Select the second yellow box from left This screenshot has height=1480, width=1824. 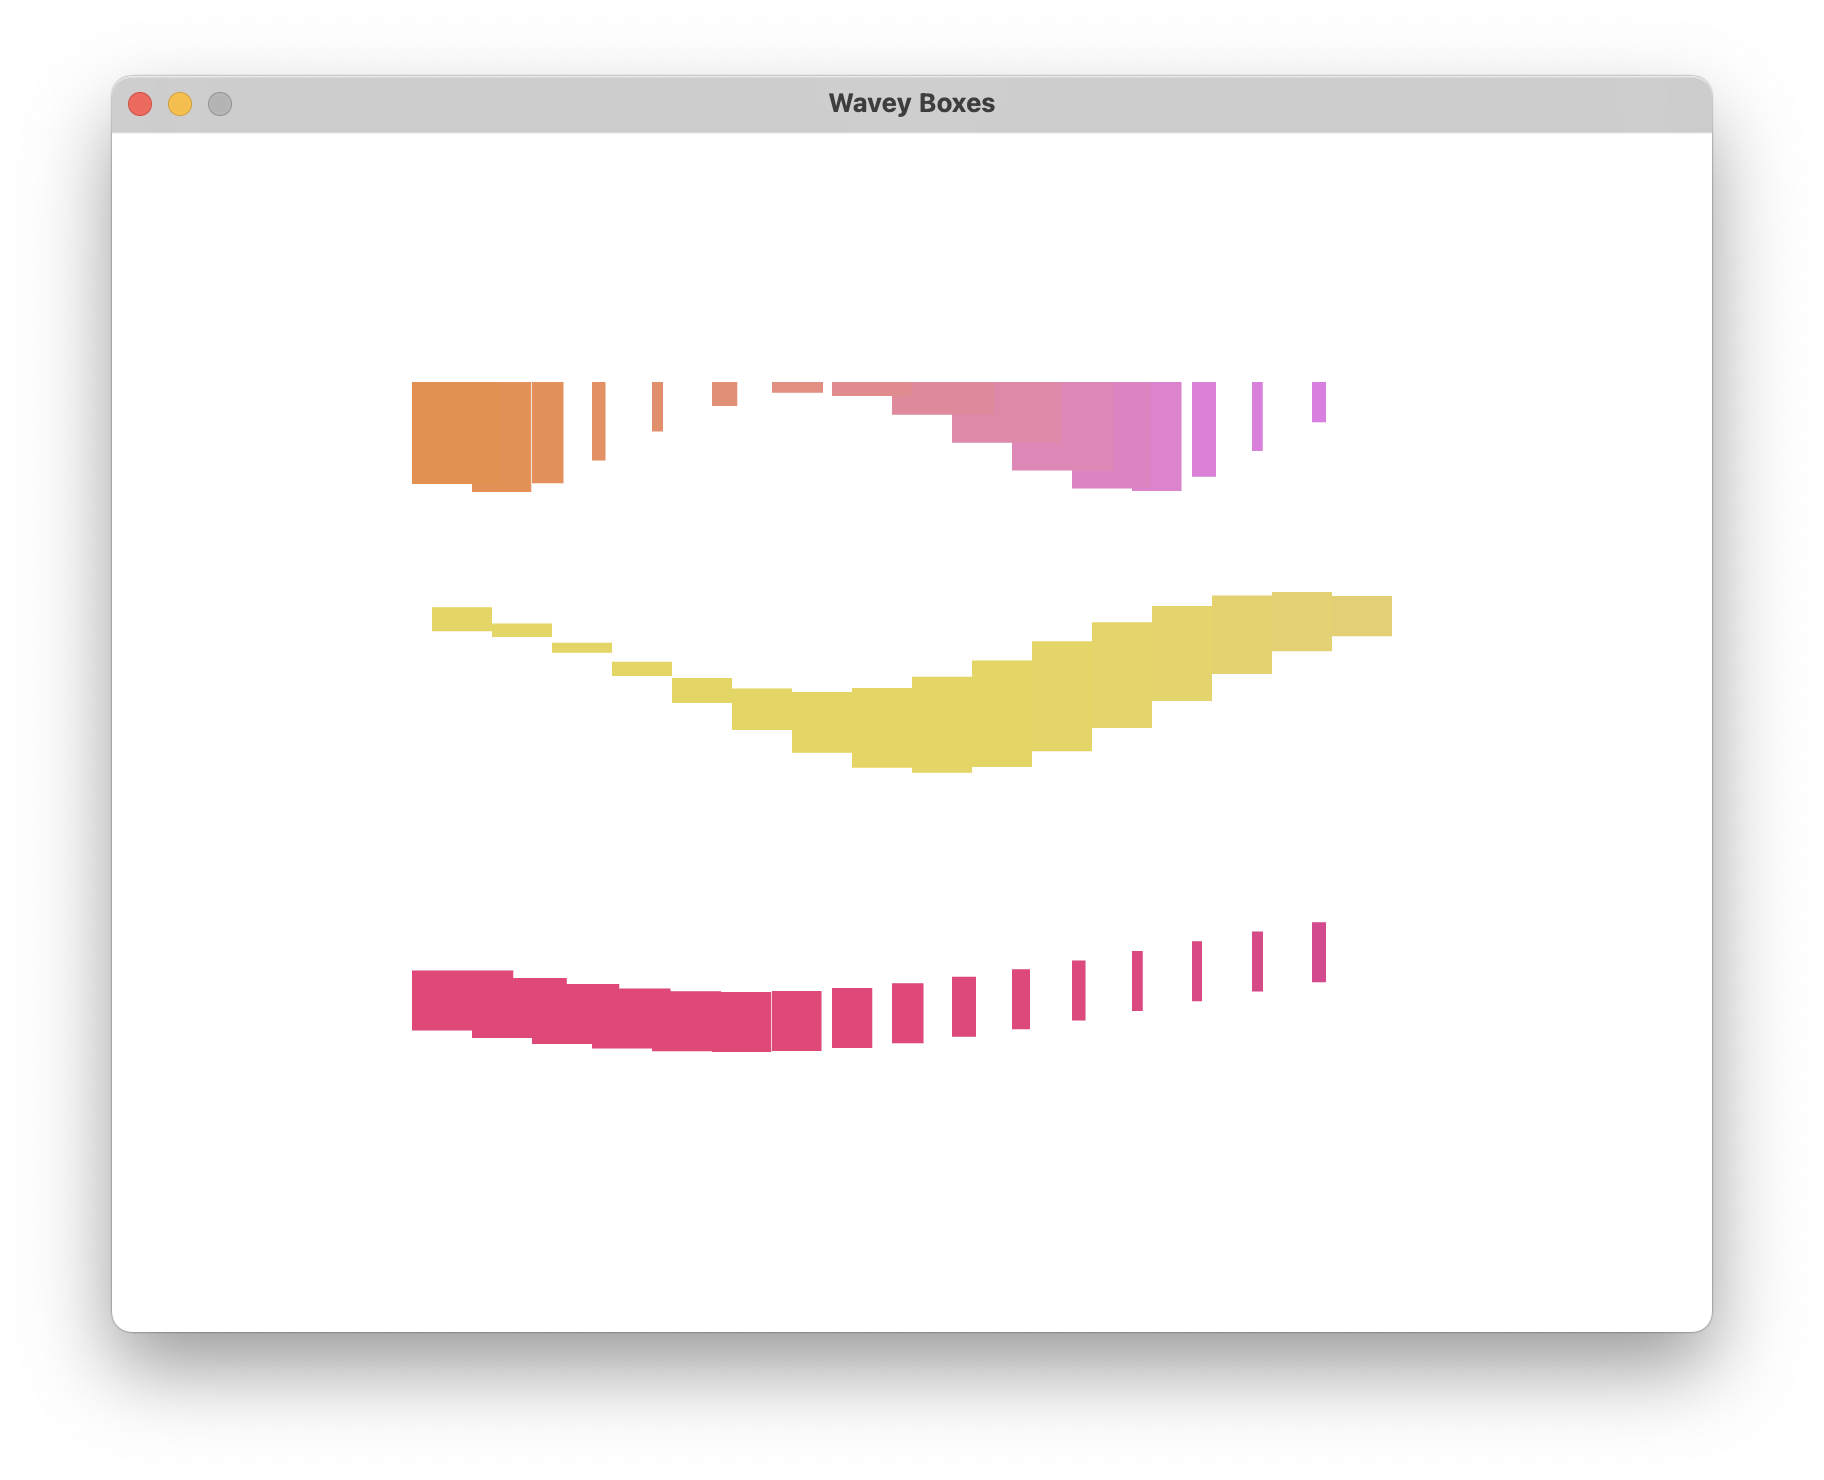tap(521, 630)
